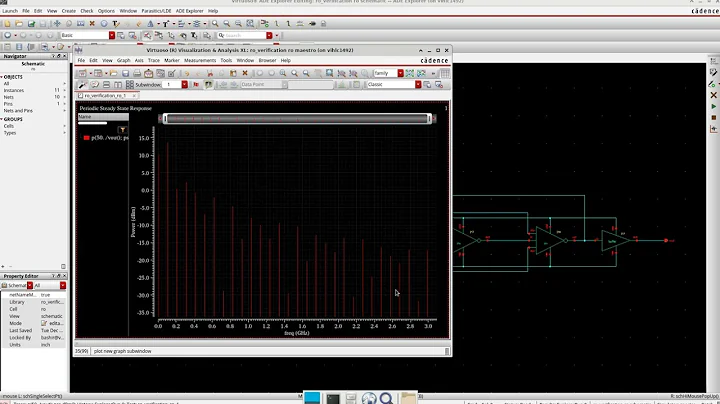Click the fit-graph icon in Visualization toolbar
Image resolution: width=720 pixels, height=404 pixels.
click(x=329, y=73)
